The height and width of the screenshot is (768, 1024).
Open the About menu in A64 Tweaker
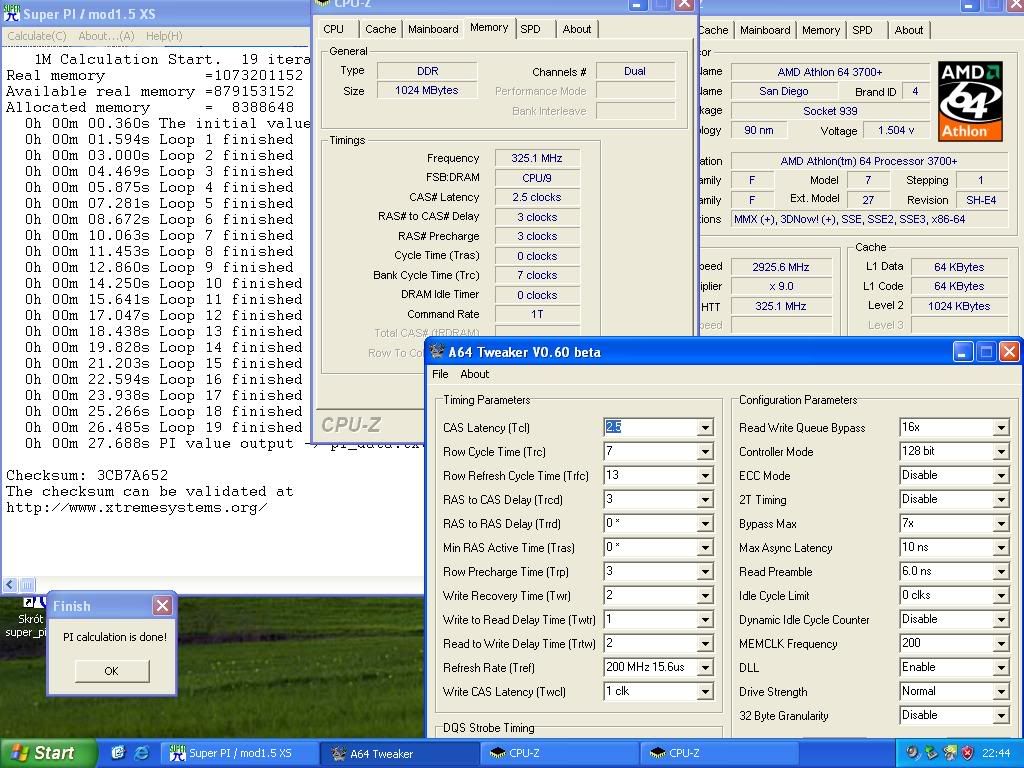(x=475, y=374)
